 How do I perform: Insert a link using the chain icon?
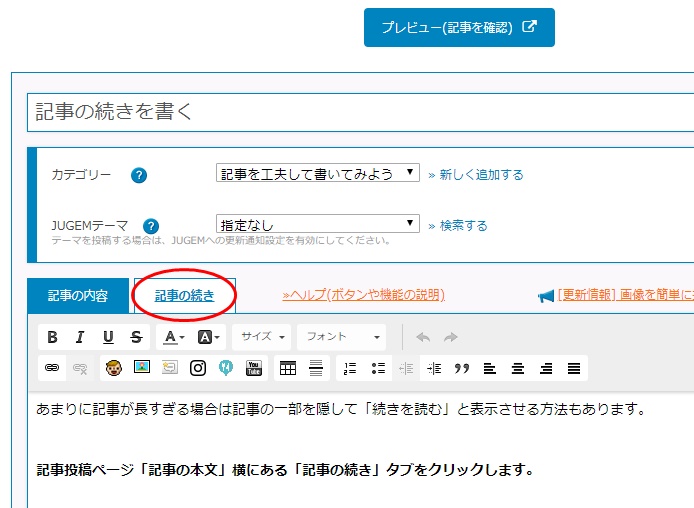(53, 368)
